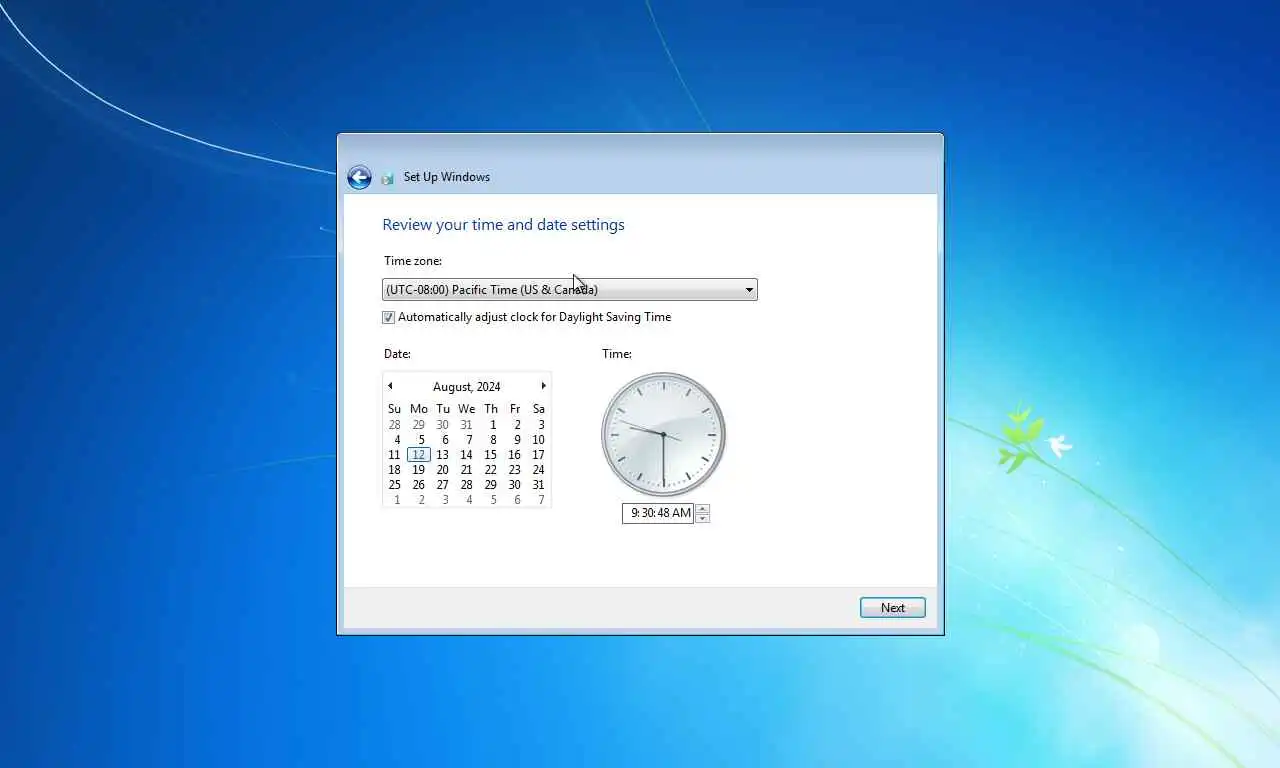Select September 4 in the calendar

(x=467, y=500)
